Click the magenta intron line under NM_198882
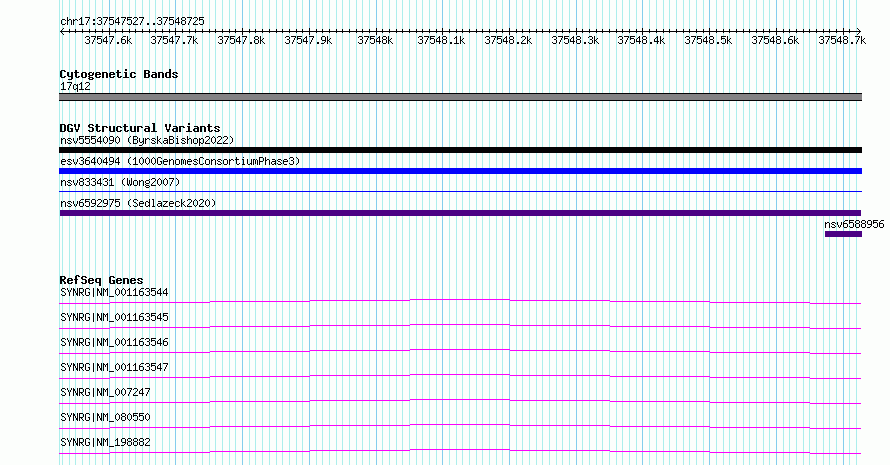The image size is (890, 465). click(460, 449)
